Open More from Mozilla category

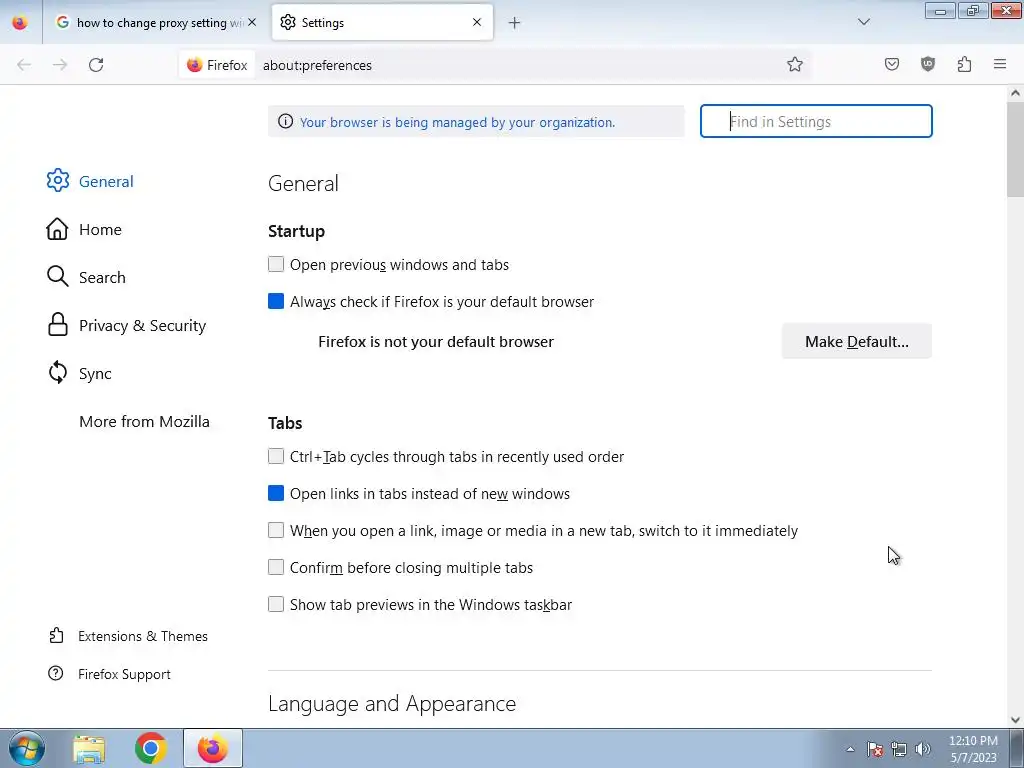[144, 421]
